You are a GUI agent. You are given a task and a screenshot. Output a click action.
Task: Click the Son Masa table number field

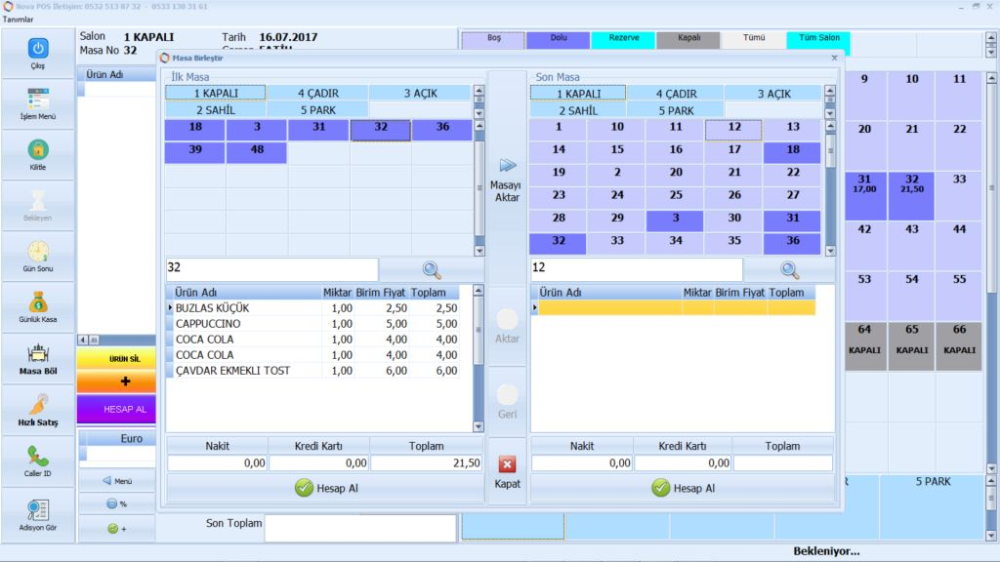(x=636, y=270)
